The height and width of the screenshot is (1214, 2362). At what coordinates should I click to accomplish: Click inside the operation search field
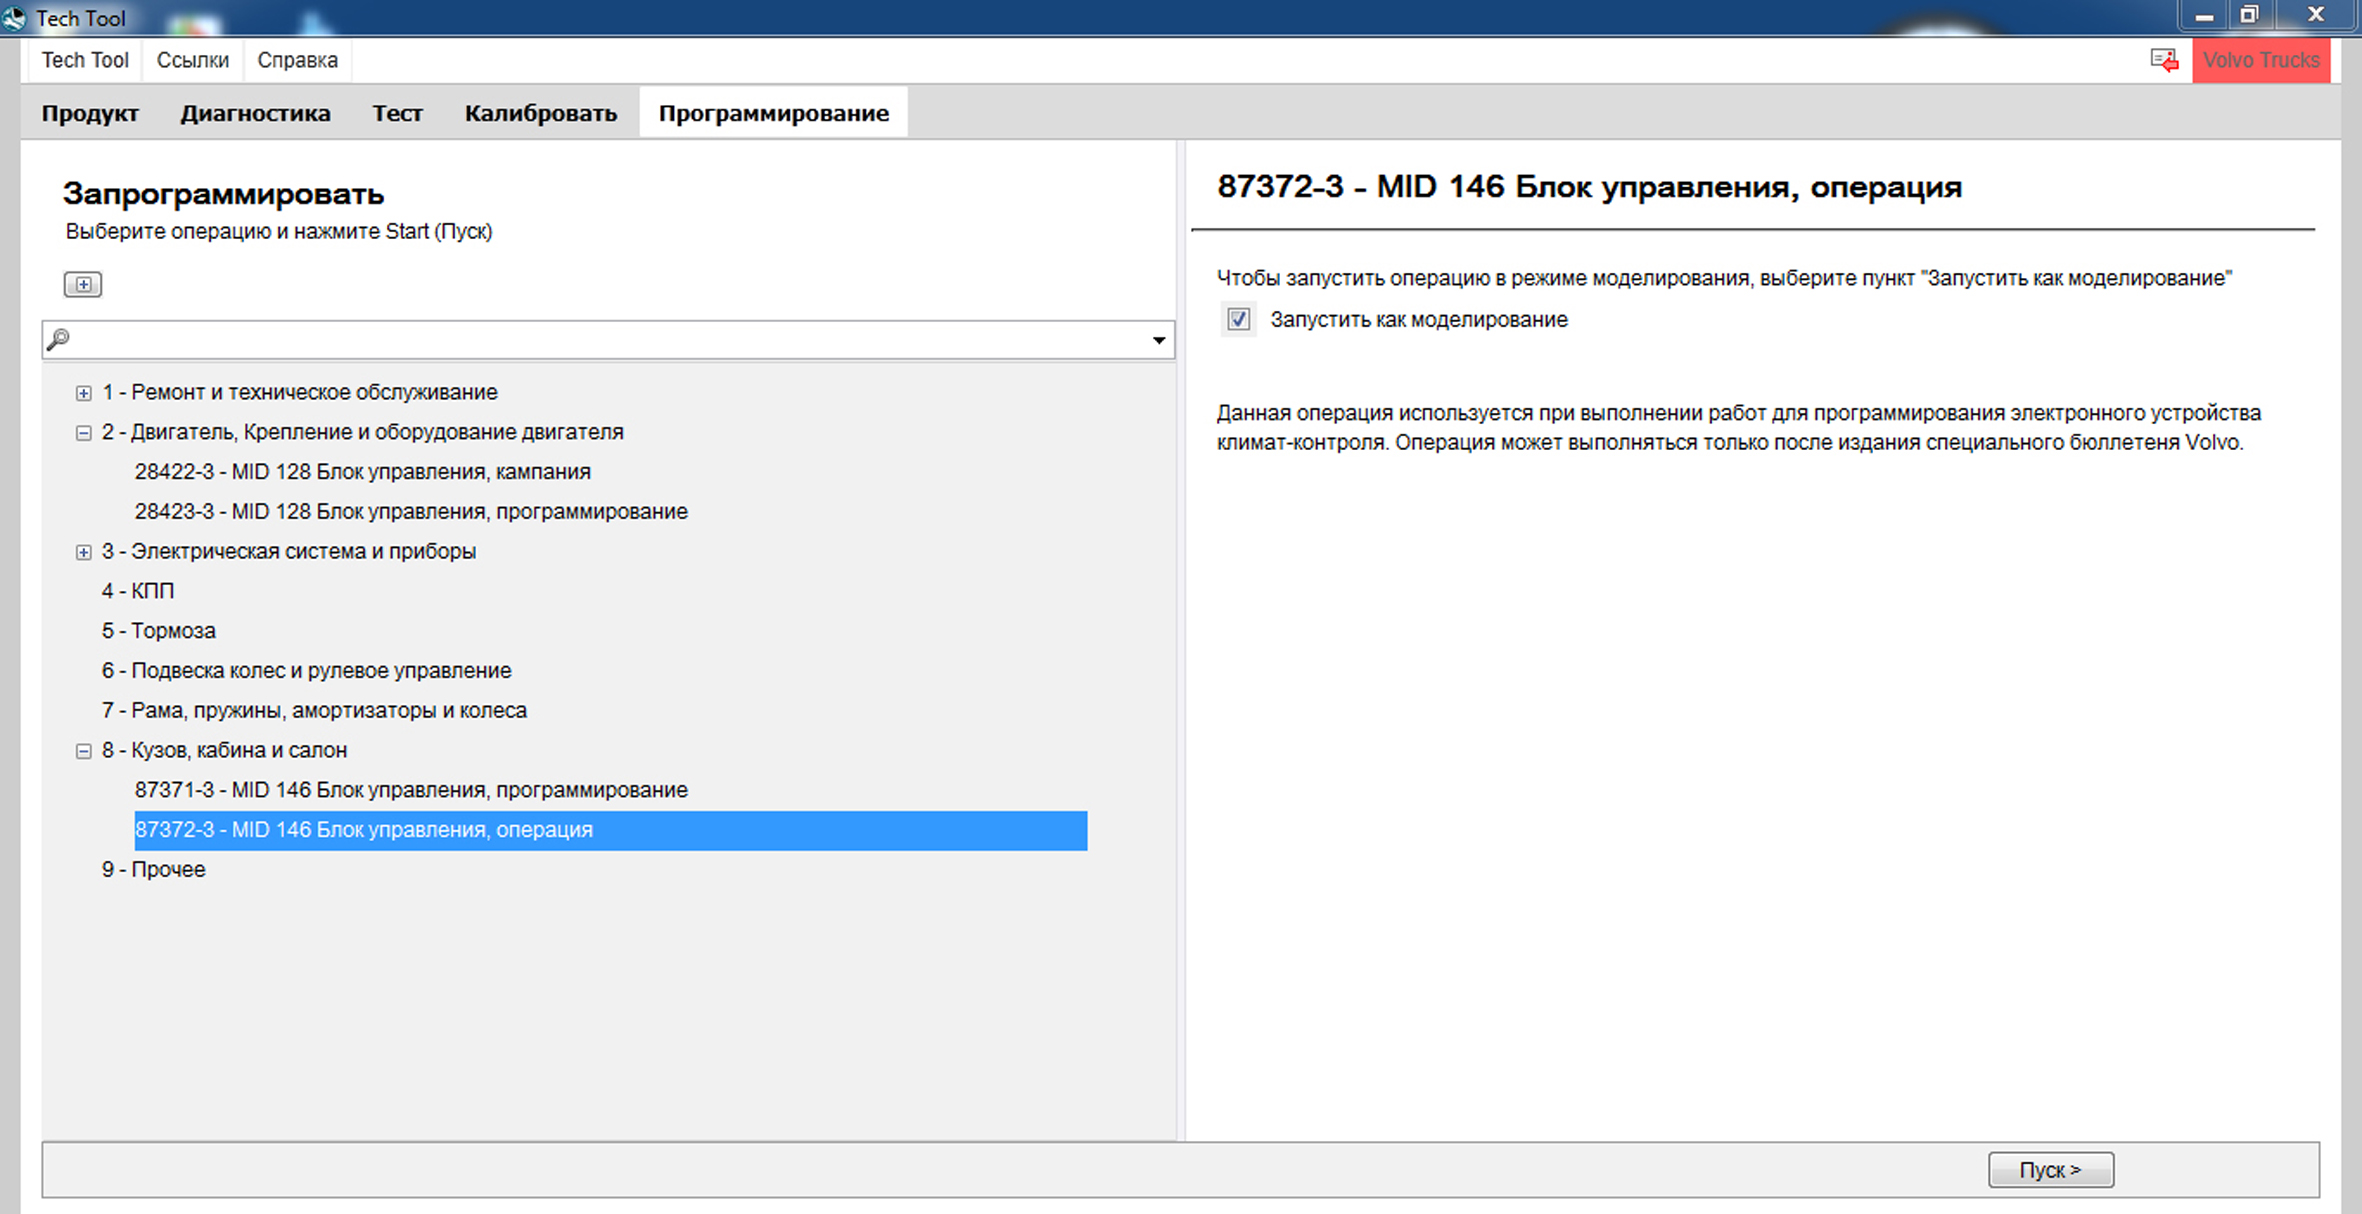[x=600, y=340]
